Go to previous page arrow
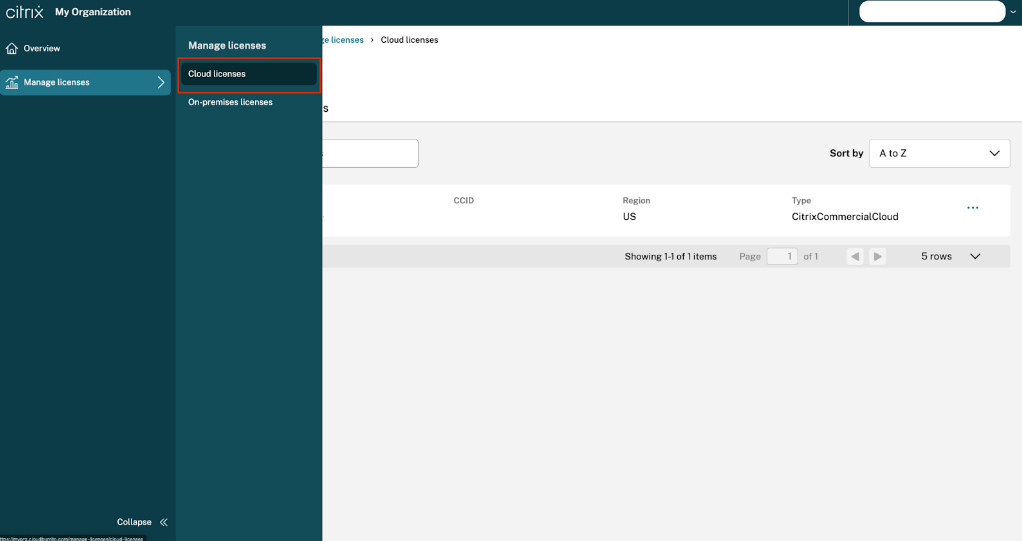The image size is (1022, 541). coord(855,257)
